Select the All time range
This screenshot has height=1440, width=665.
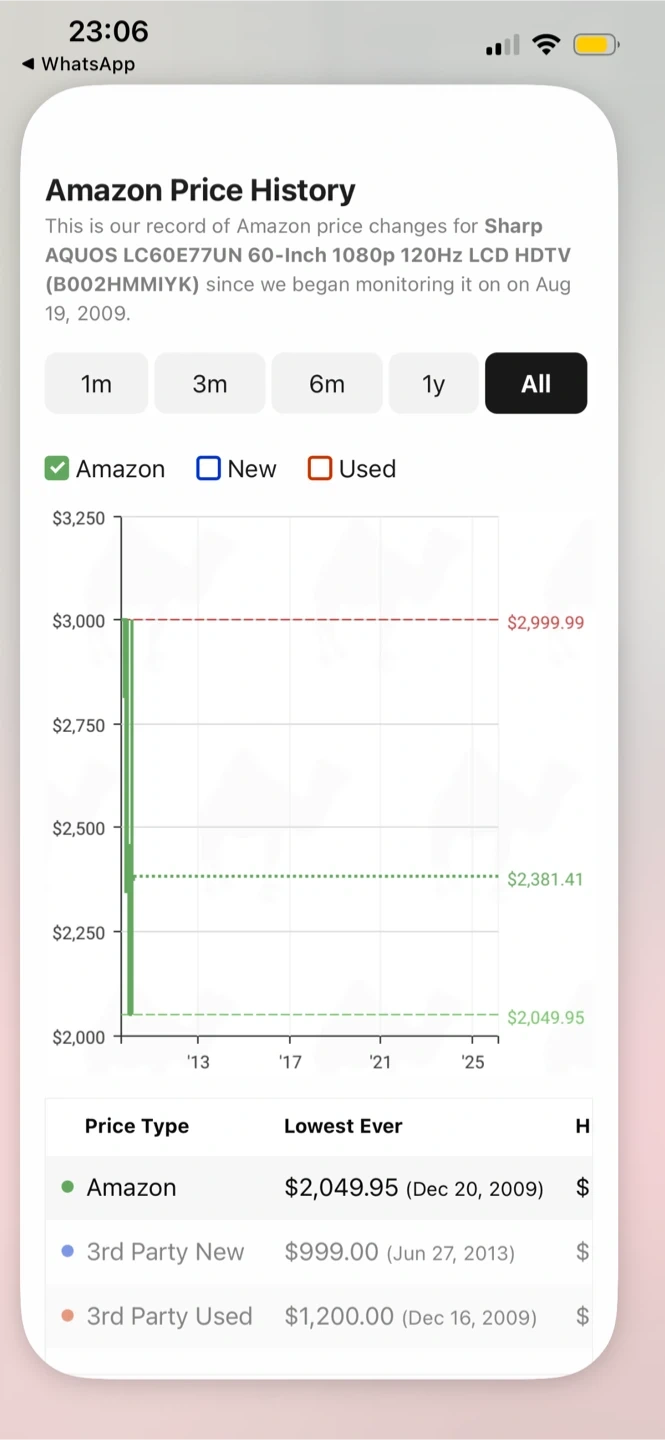[x=536, y=383]
